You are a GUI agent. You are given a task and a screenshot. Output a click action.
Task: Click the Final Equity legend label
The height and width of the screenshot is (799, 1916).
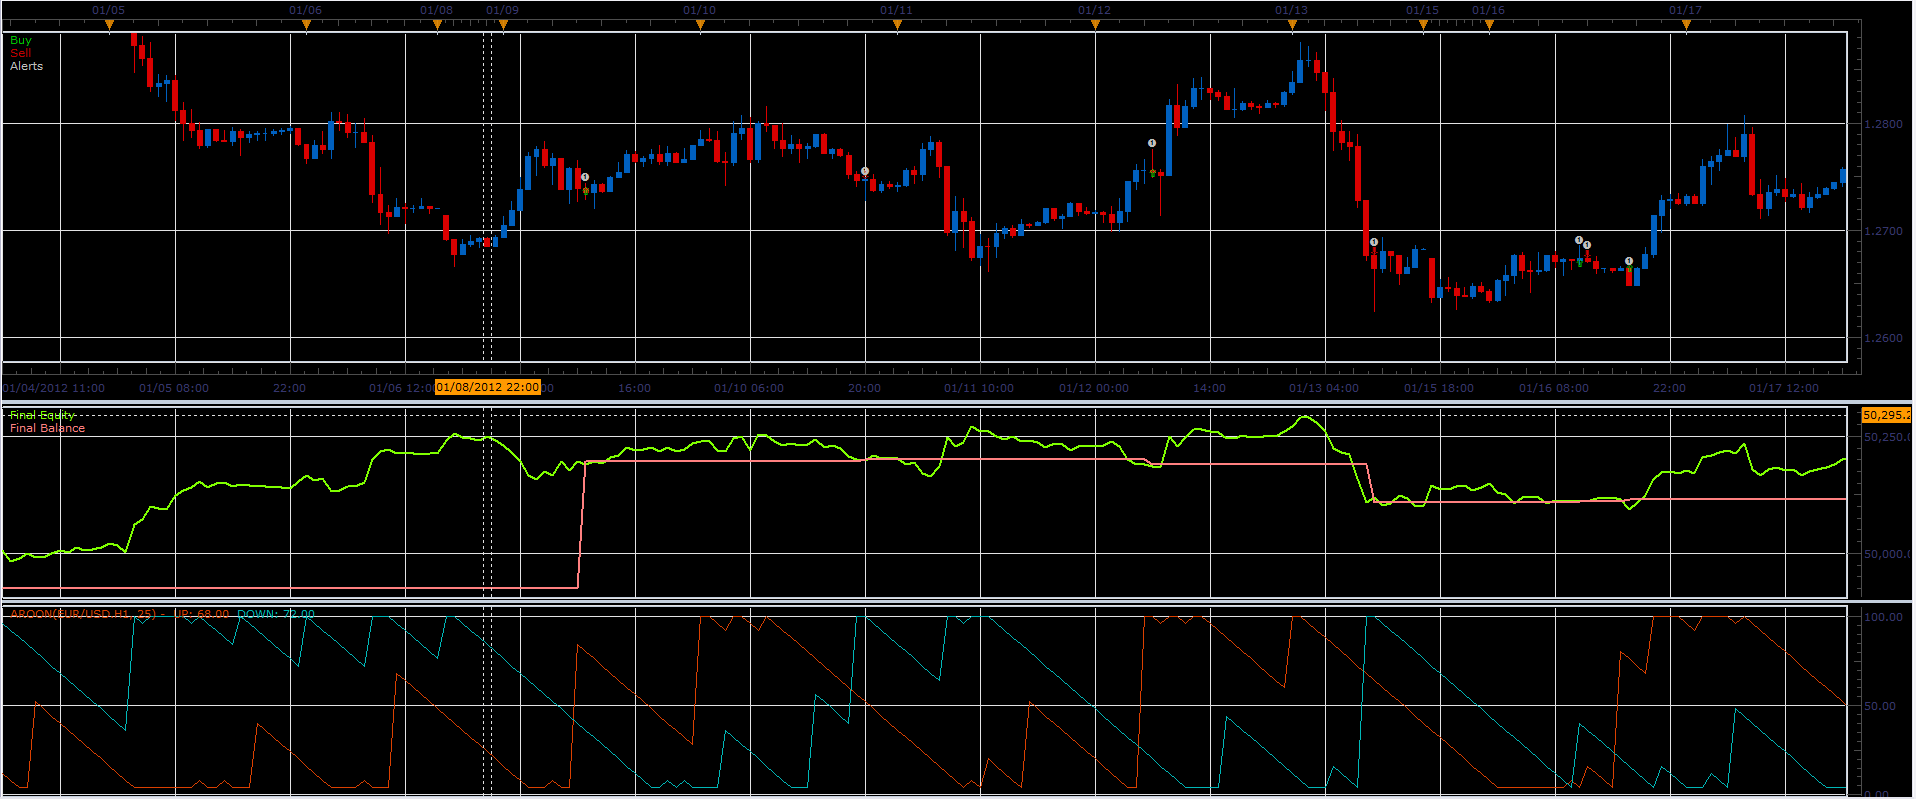pyautogui.click(x=42, y=415)
